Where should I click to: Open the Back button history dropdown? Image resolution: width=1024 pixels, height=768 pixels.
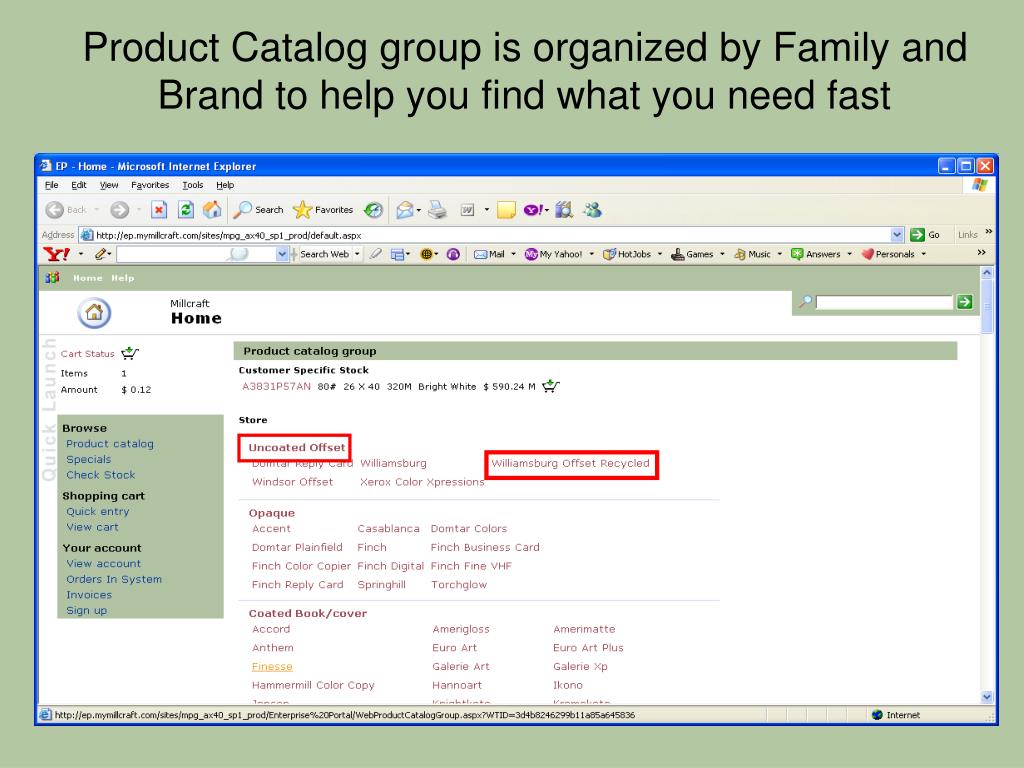click(x=97, y=210)
